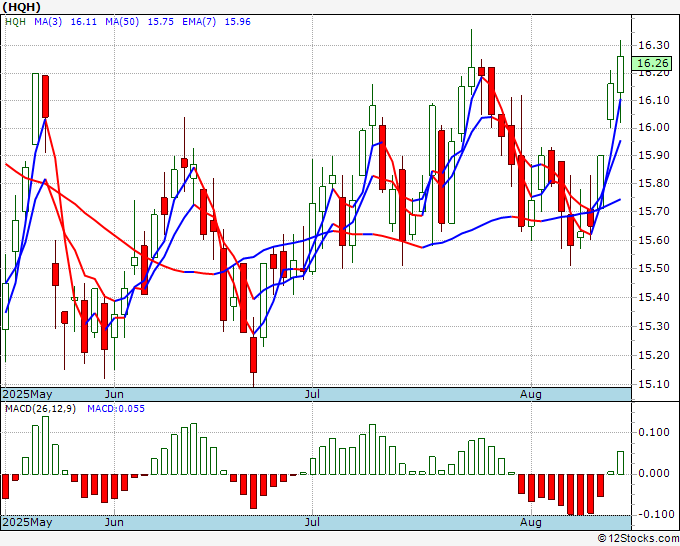The width and height of the screenshot is (680, 546).
Task: Click Aug on the MACD panel timeline
Action: point(531,522)
